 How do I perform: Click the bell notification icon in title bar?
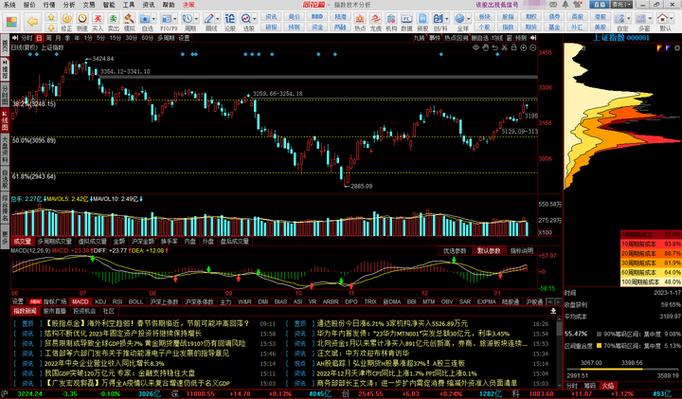pos(565,4)
